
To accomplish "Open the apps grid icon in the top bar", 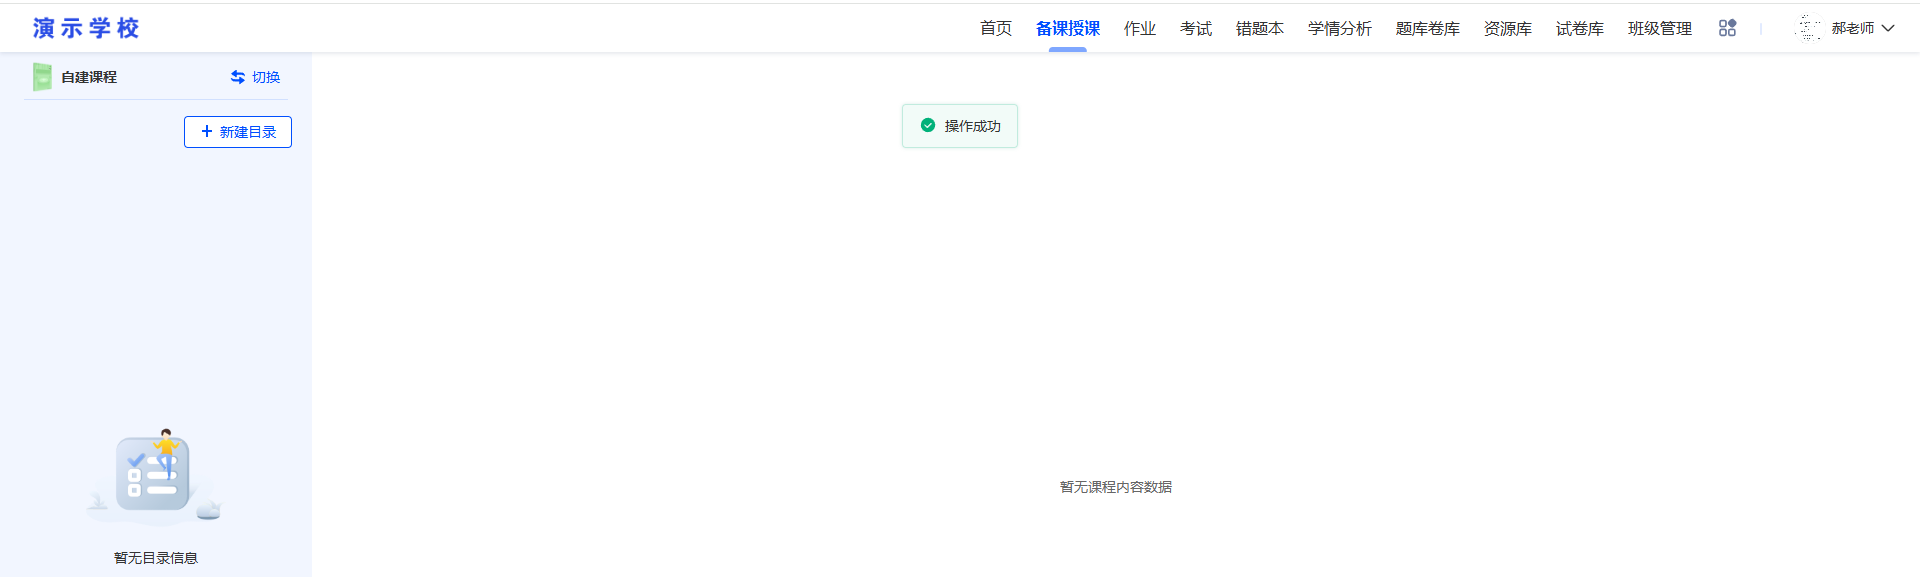I will point(1727,28).
